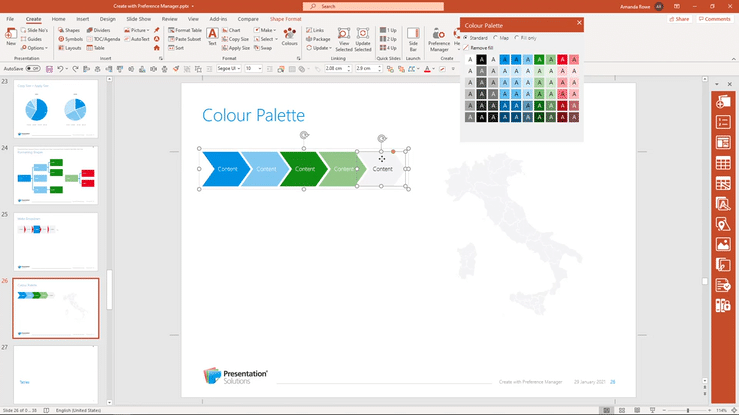Image resolution: width=739 pixels, height=415 pixels.
Task: Click the Share button
Action: [x=680, y=19]
